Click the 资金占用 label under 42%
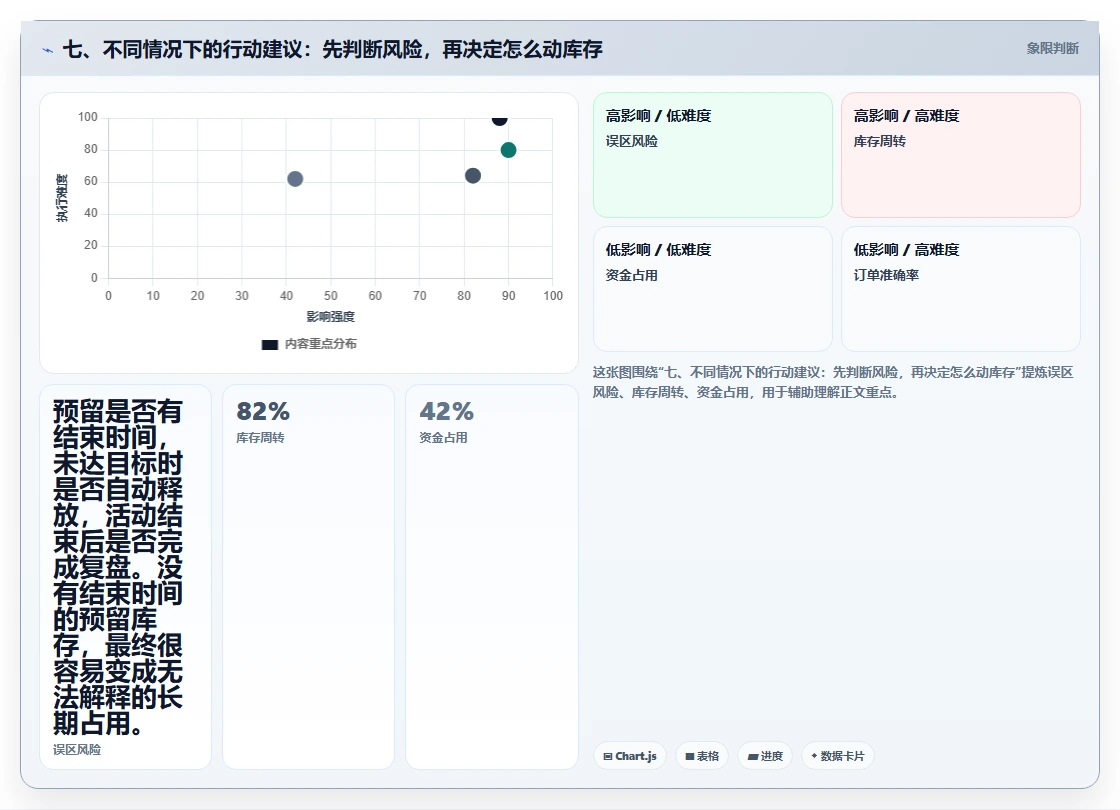The height and width of the screenshot is (810, 1120). 443,438
